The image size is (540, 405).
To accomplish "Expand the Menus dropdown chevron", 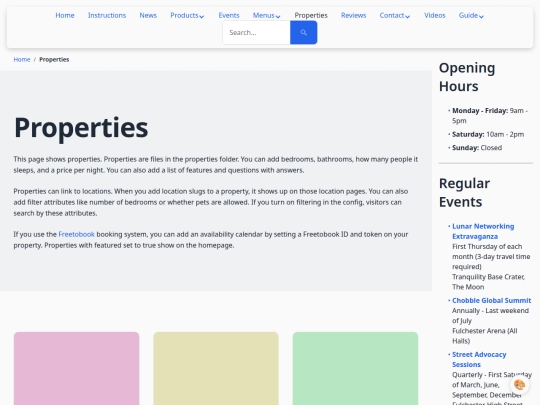I will [278, 16].
